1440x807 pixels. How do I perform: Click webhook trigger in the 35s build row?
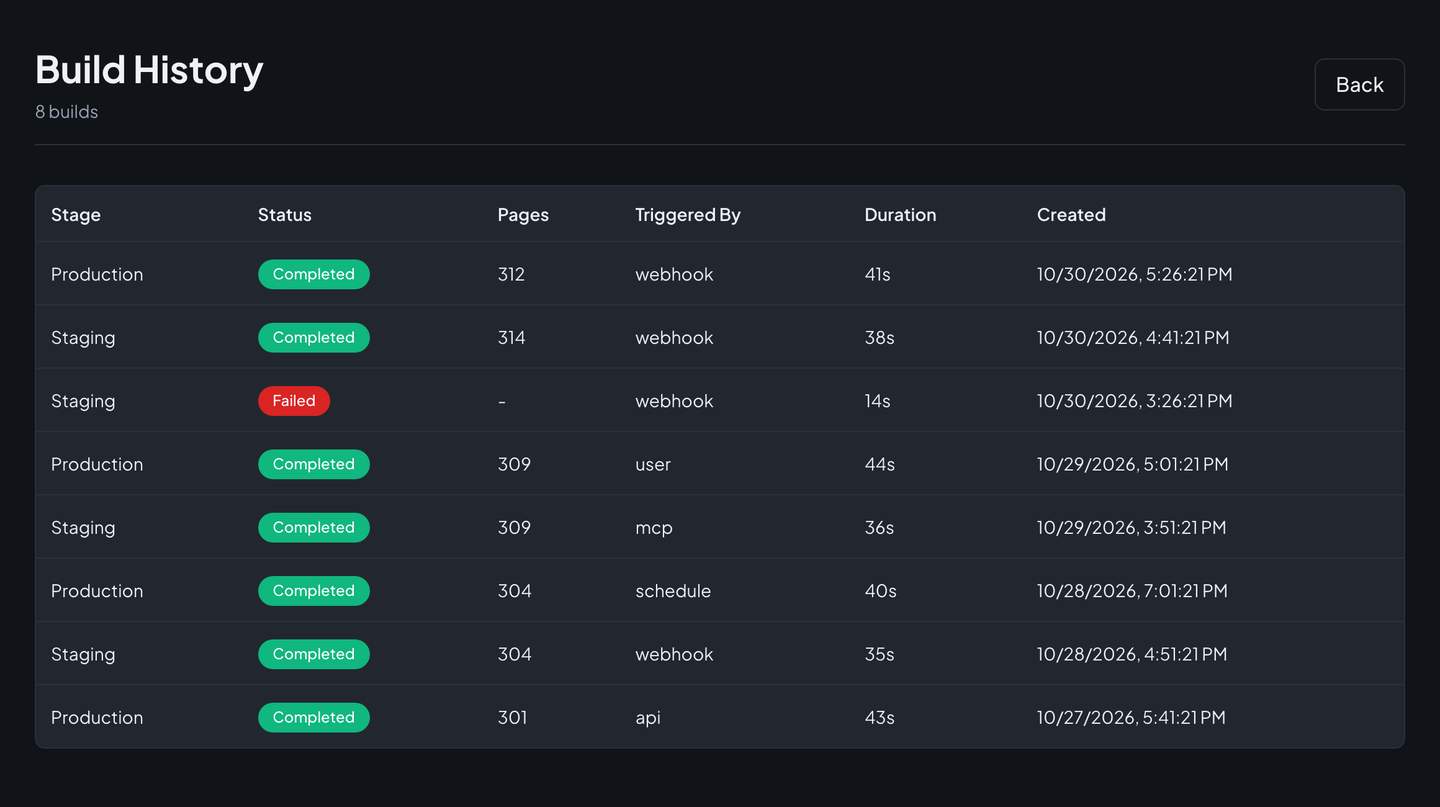coord(674,654)
